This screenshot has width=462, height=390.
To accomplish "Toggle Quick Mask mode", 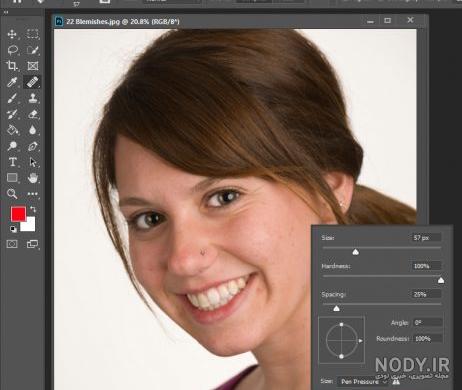I will pyautogui.click(x=12, y=244).
